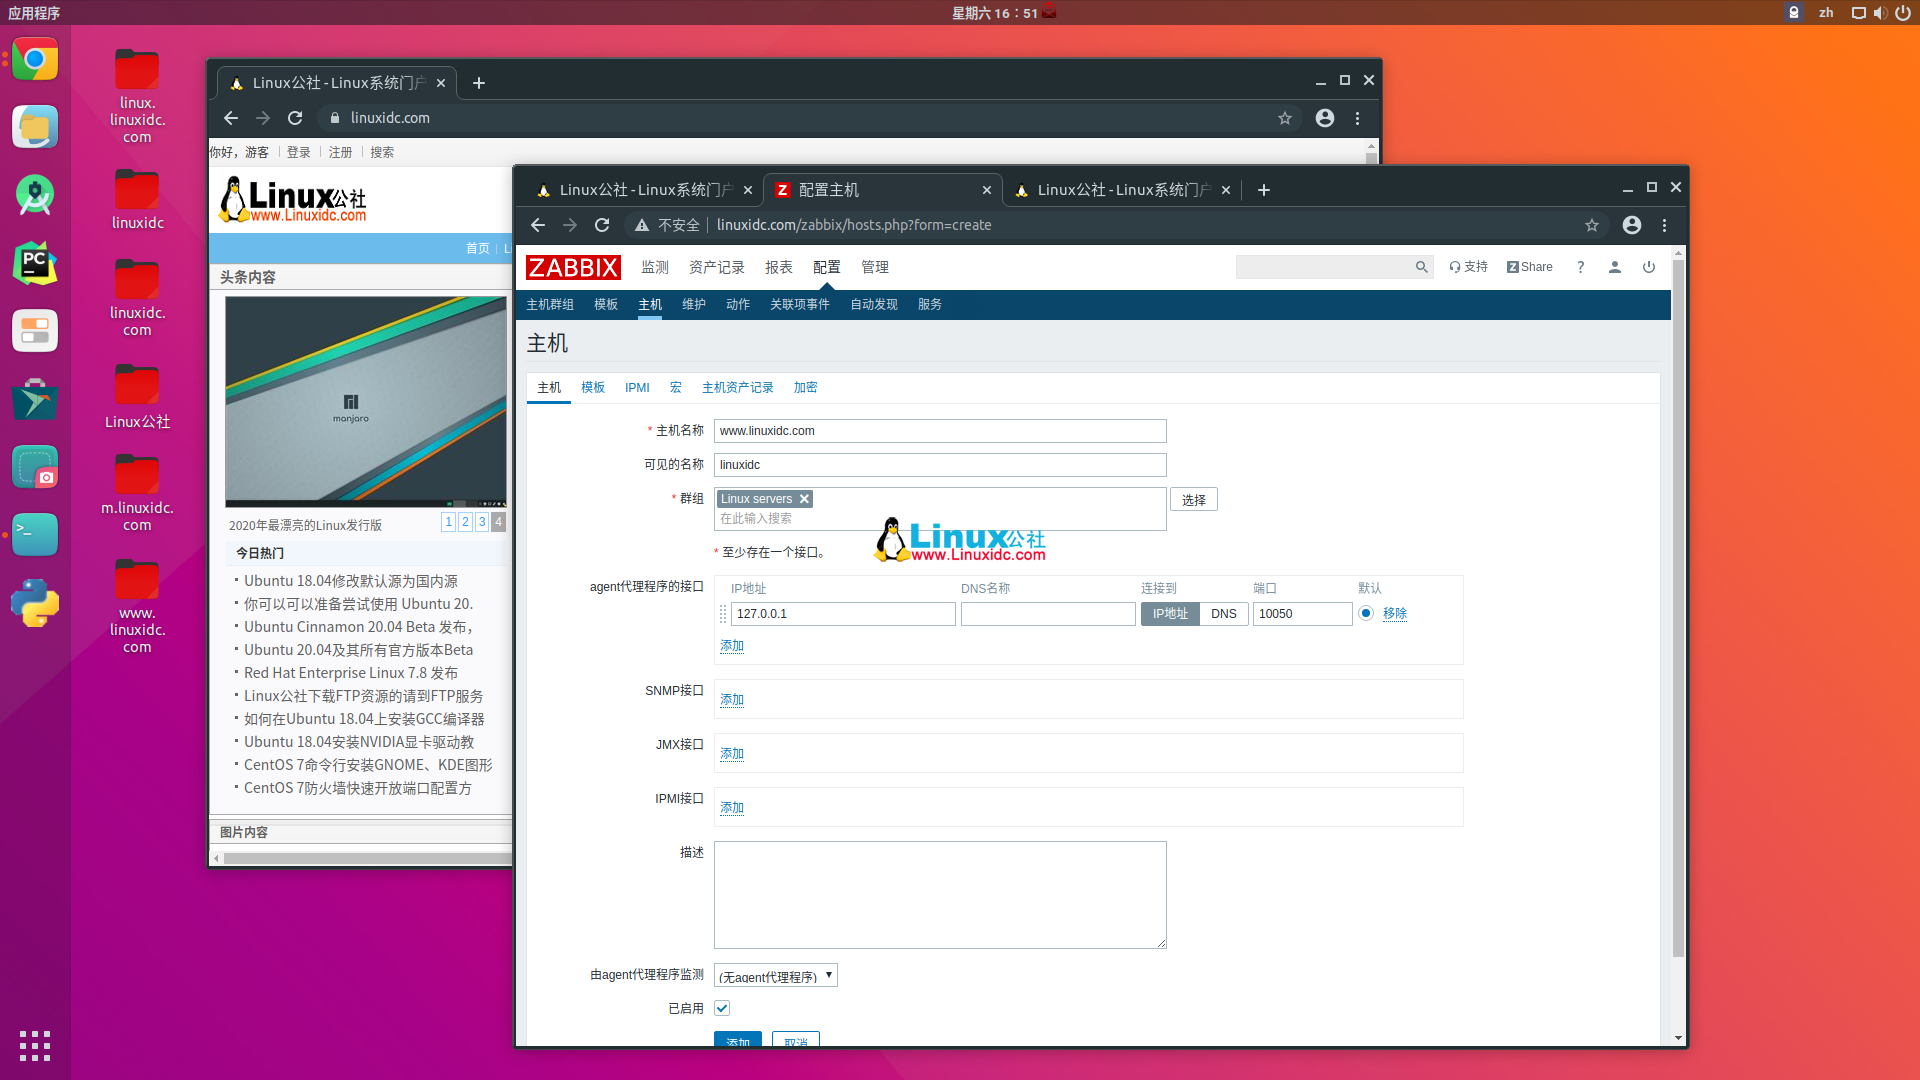Viewport: 1920px width, 1080px height.
Task: Bookmark the Zabbix page with the star
Action: point(1592,225)
